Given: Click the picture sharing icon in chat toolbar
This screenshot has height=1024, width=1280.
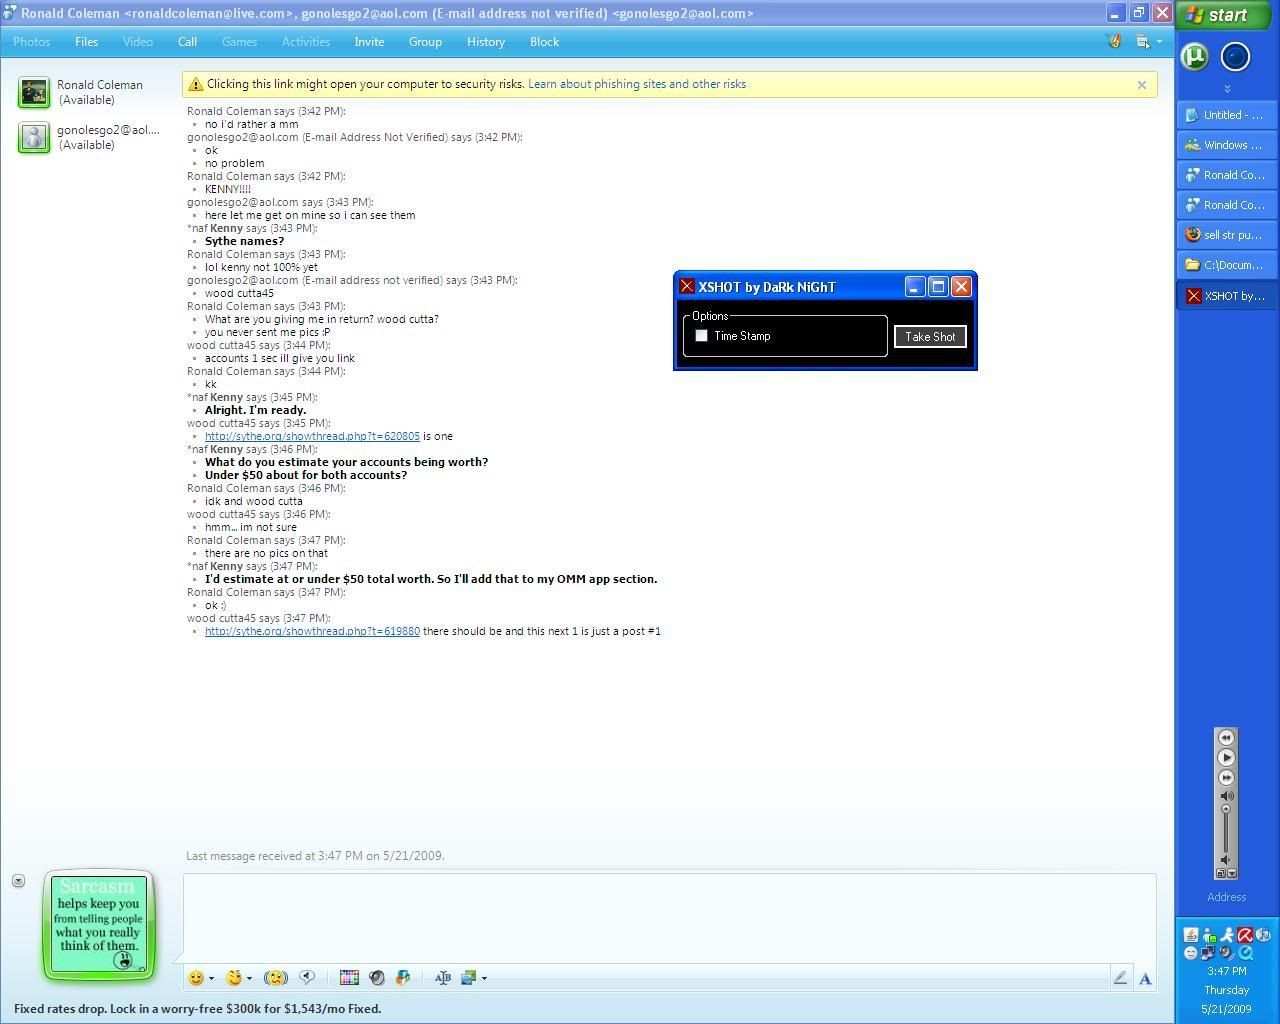Looking at the screenshot, I should 468,978.
